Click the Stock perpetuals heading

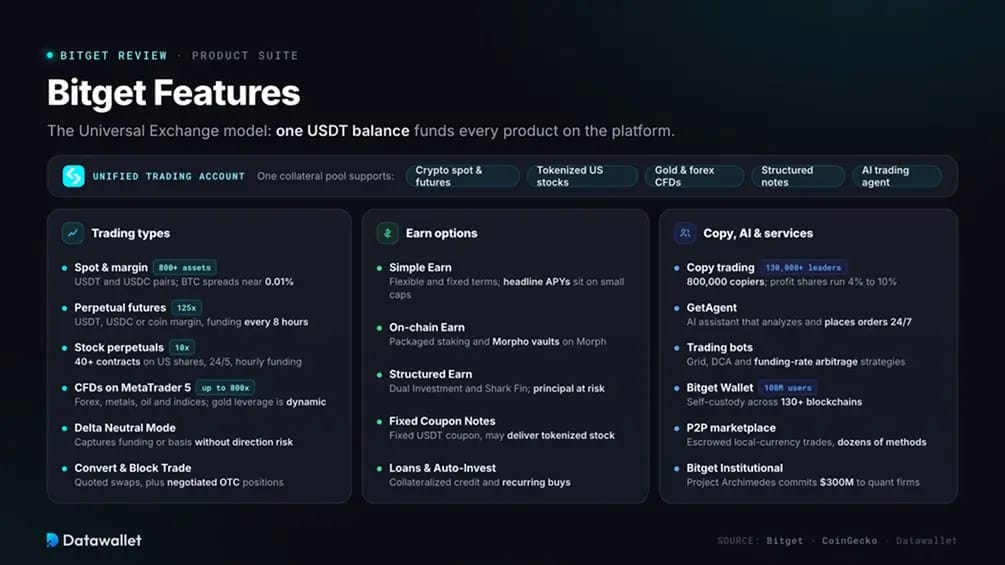(x=119, y=348)
